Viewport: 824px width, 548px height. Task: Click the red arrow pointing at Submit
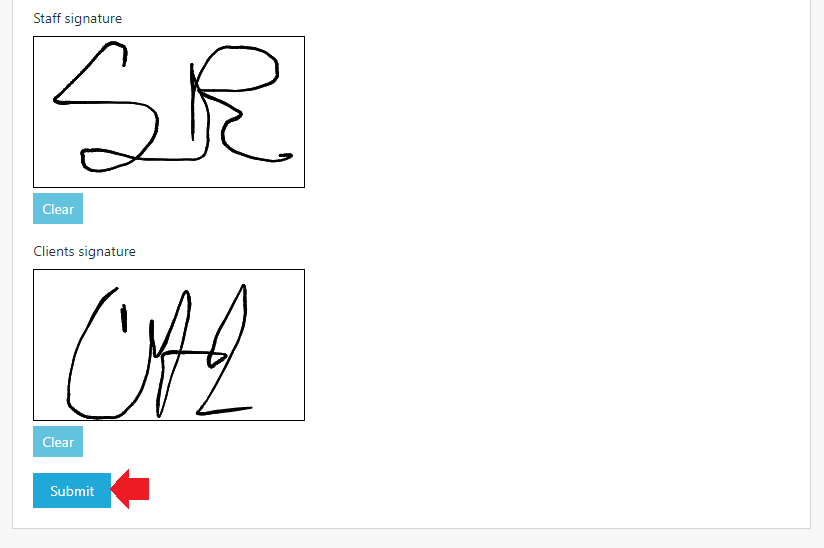(130, 489)
